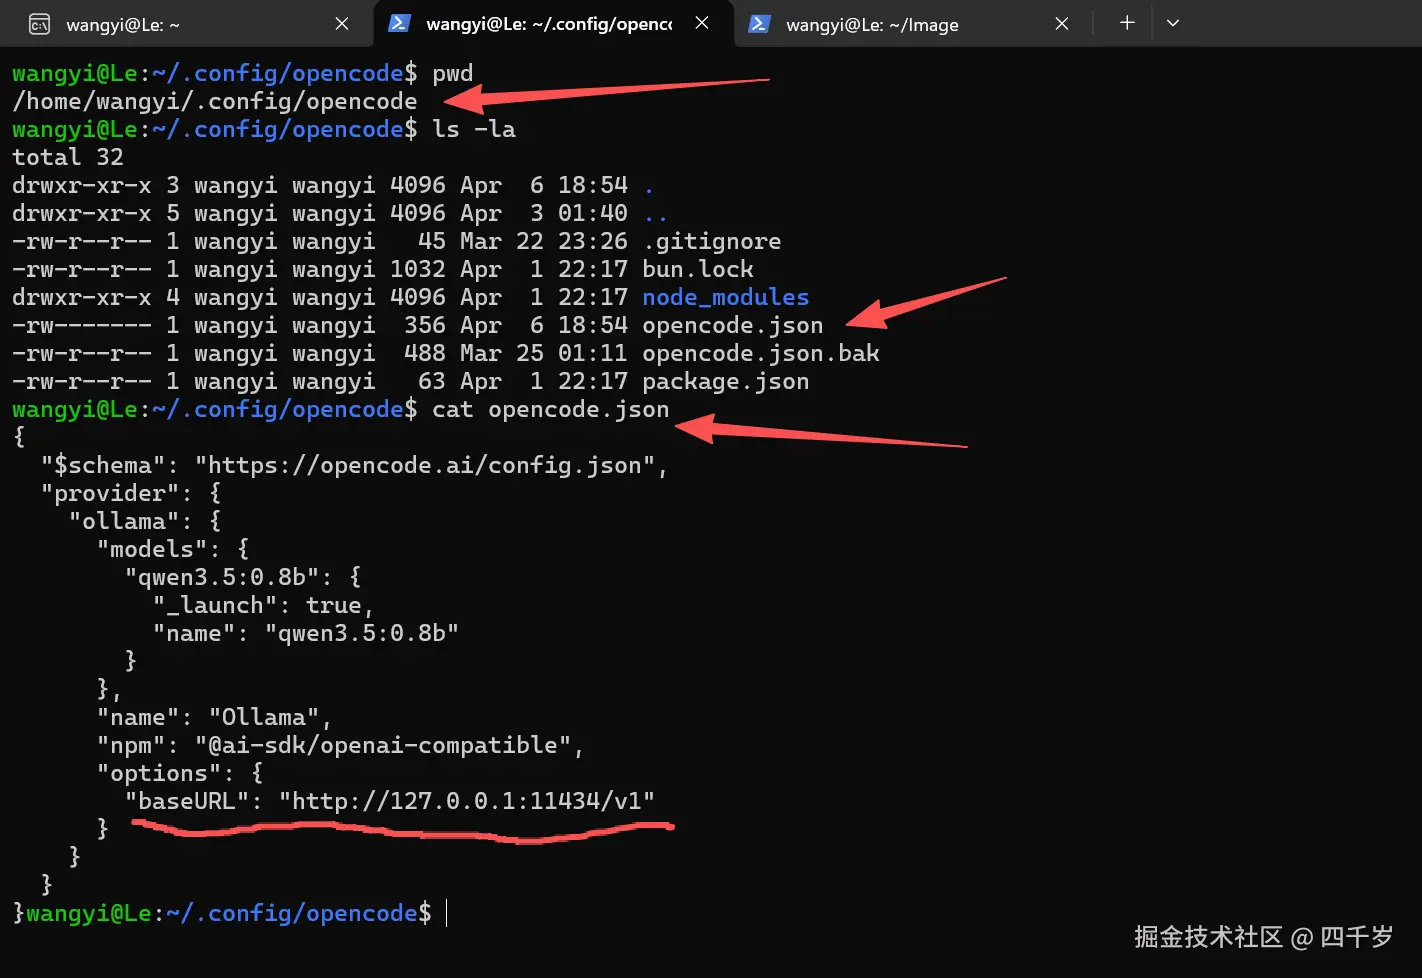Click the underlined baseURL value http://127.0.0.1:11434/v1
The image size is (1422, 978).
click(464, 800)
